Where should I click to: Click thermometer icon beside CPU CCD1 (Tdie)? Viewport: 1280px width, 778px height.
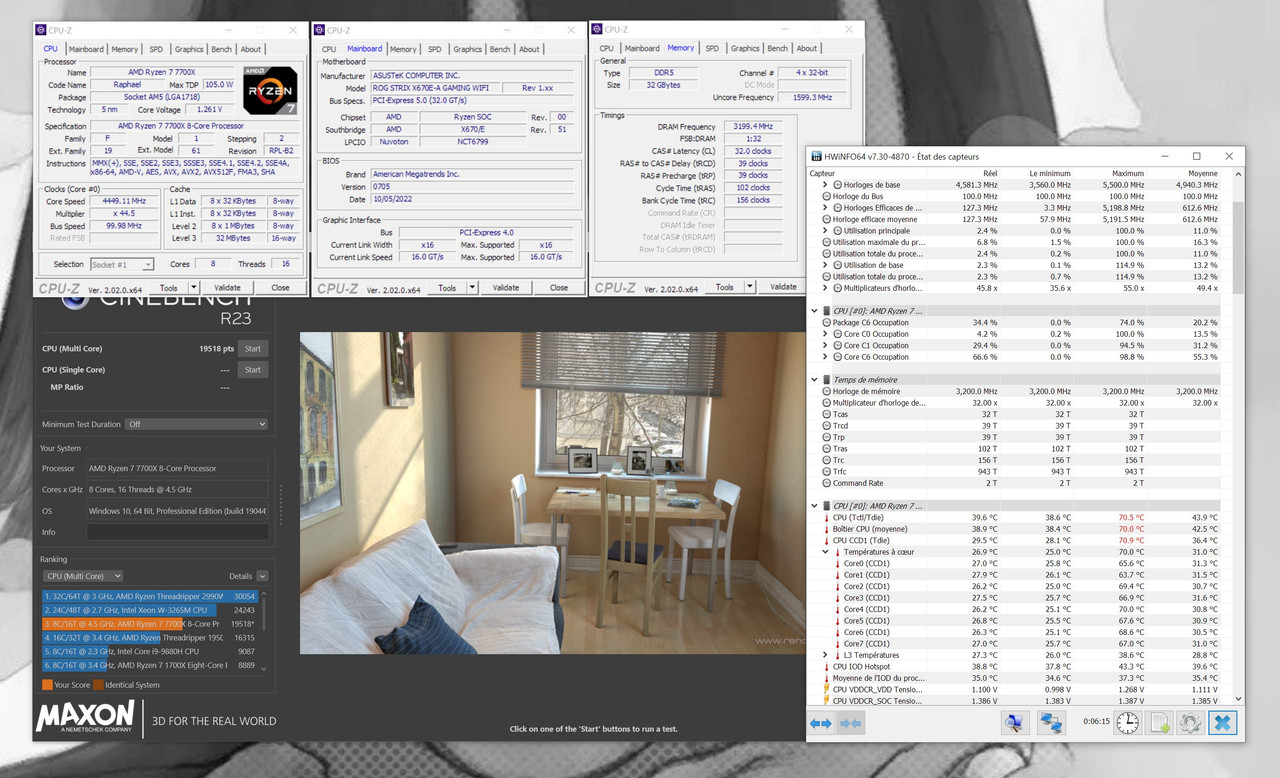tap(826, 541)
